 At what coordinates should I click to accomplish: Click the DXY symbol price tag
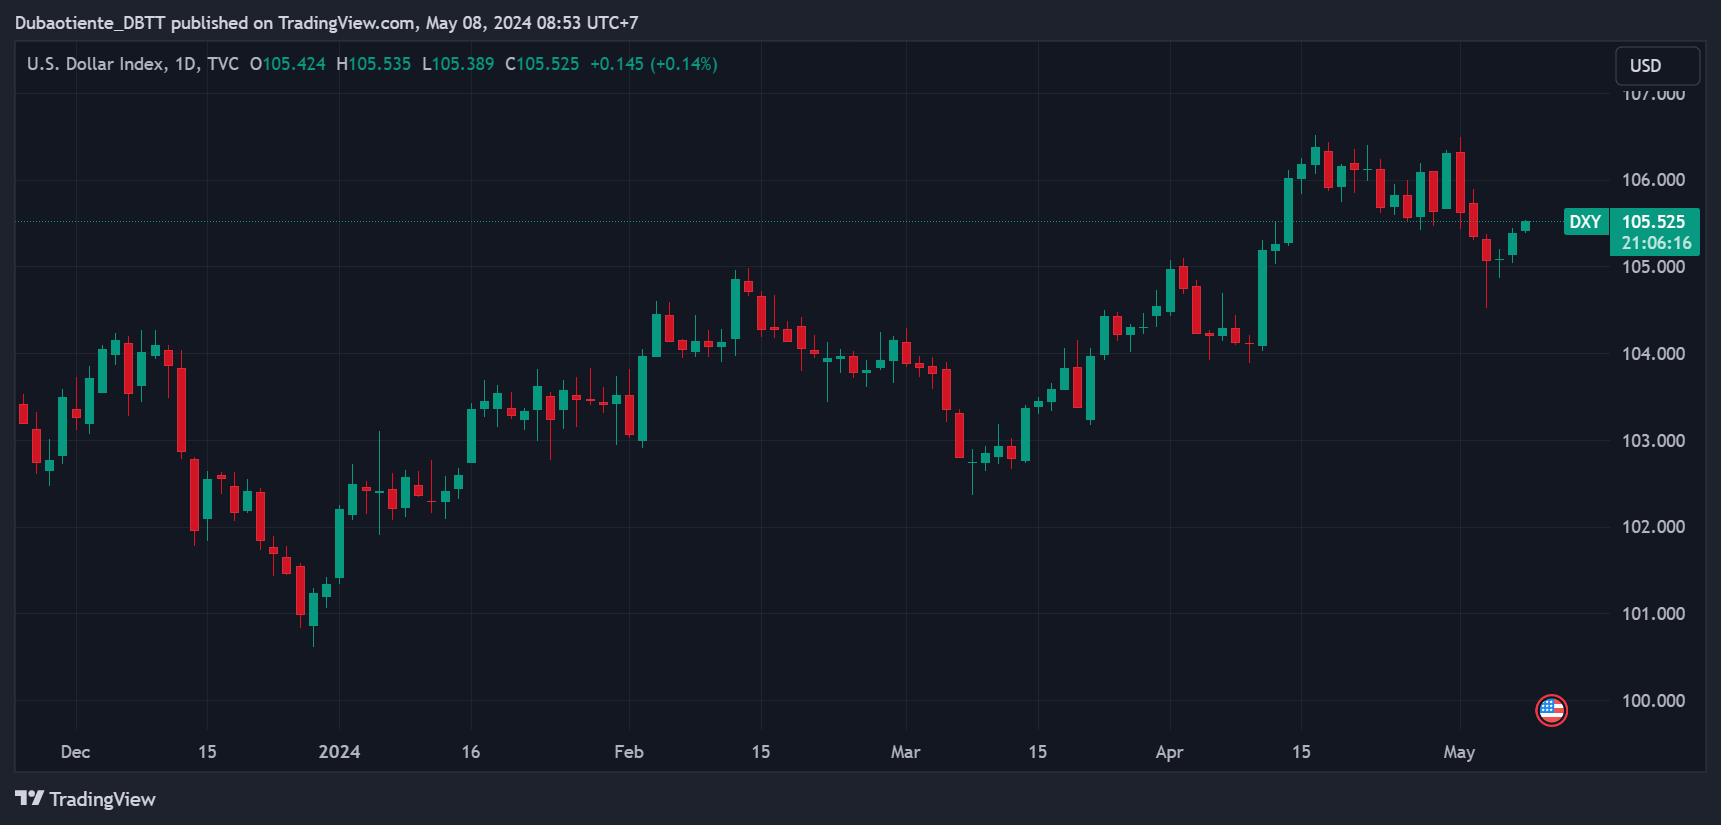coord(1586,222)
